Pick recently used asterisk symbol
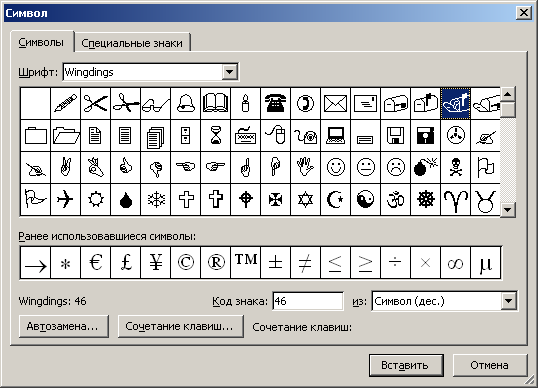Viewport: 538px width, 388px height. coord(66,263)
